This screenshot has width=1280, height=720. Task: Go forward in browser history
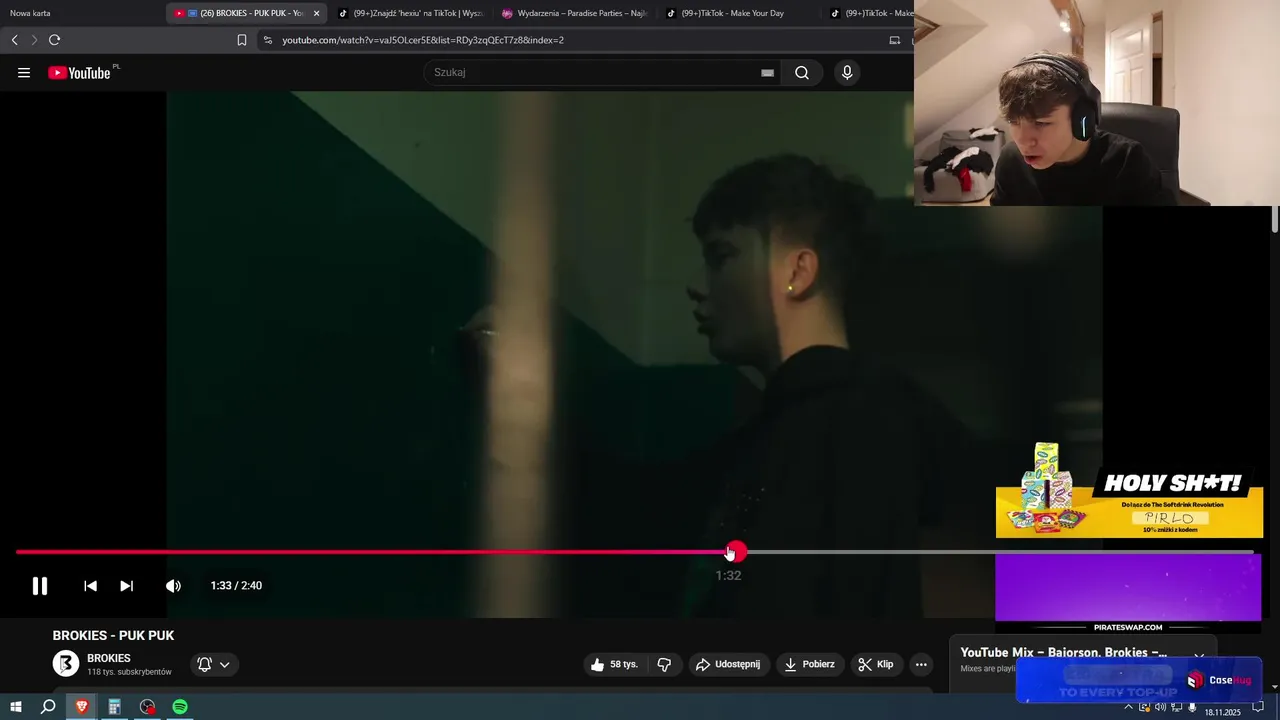coord(33,40)
